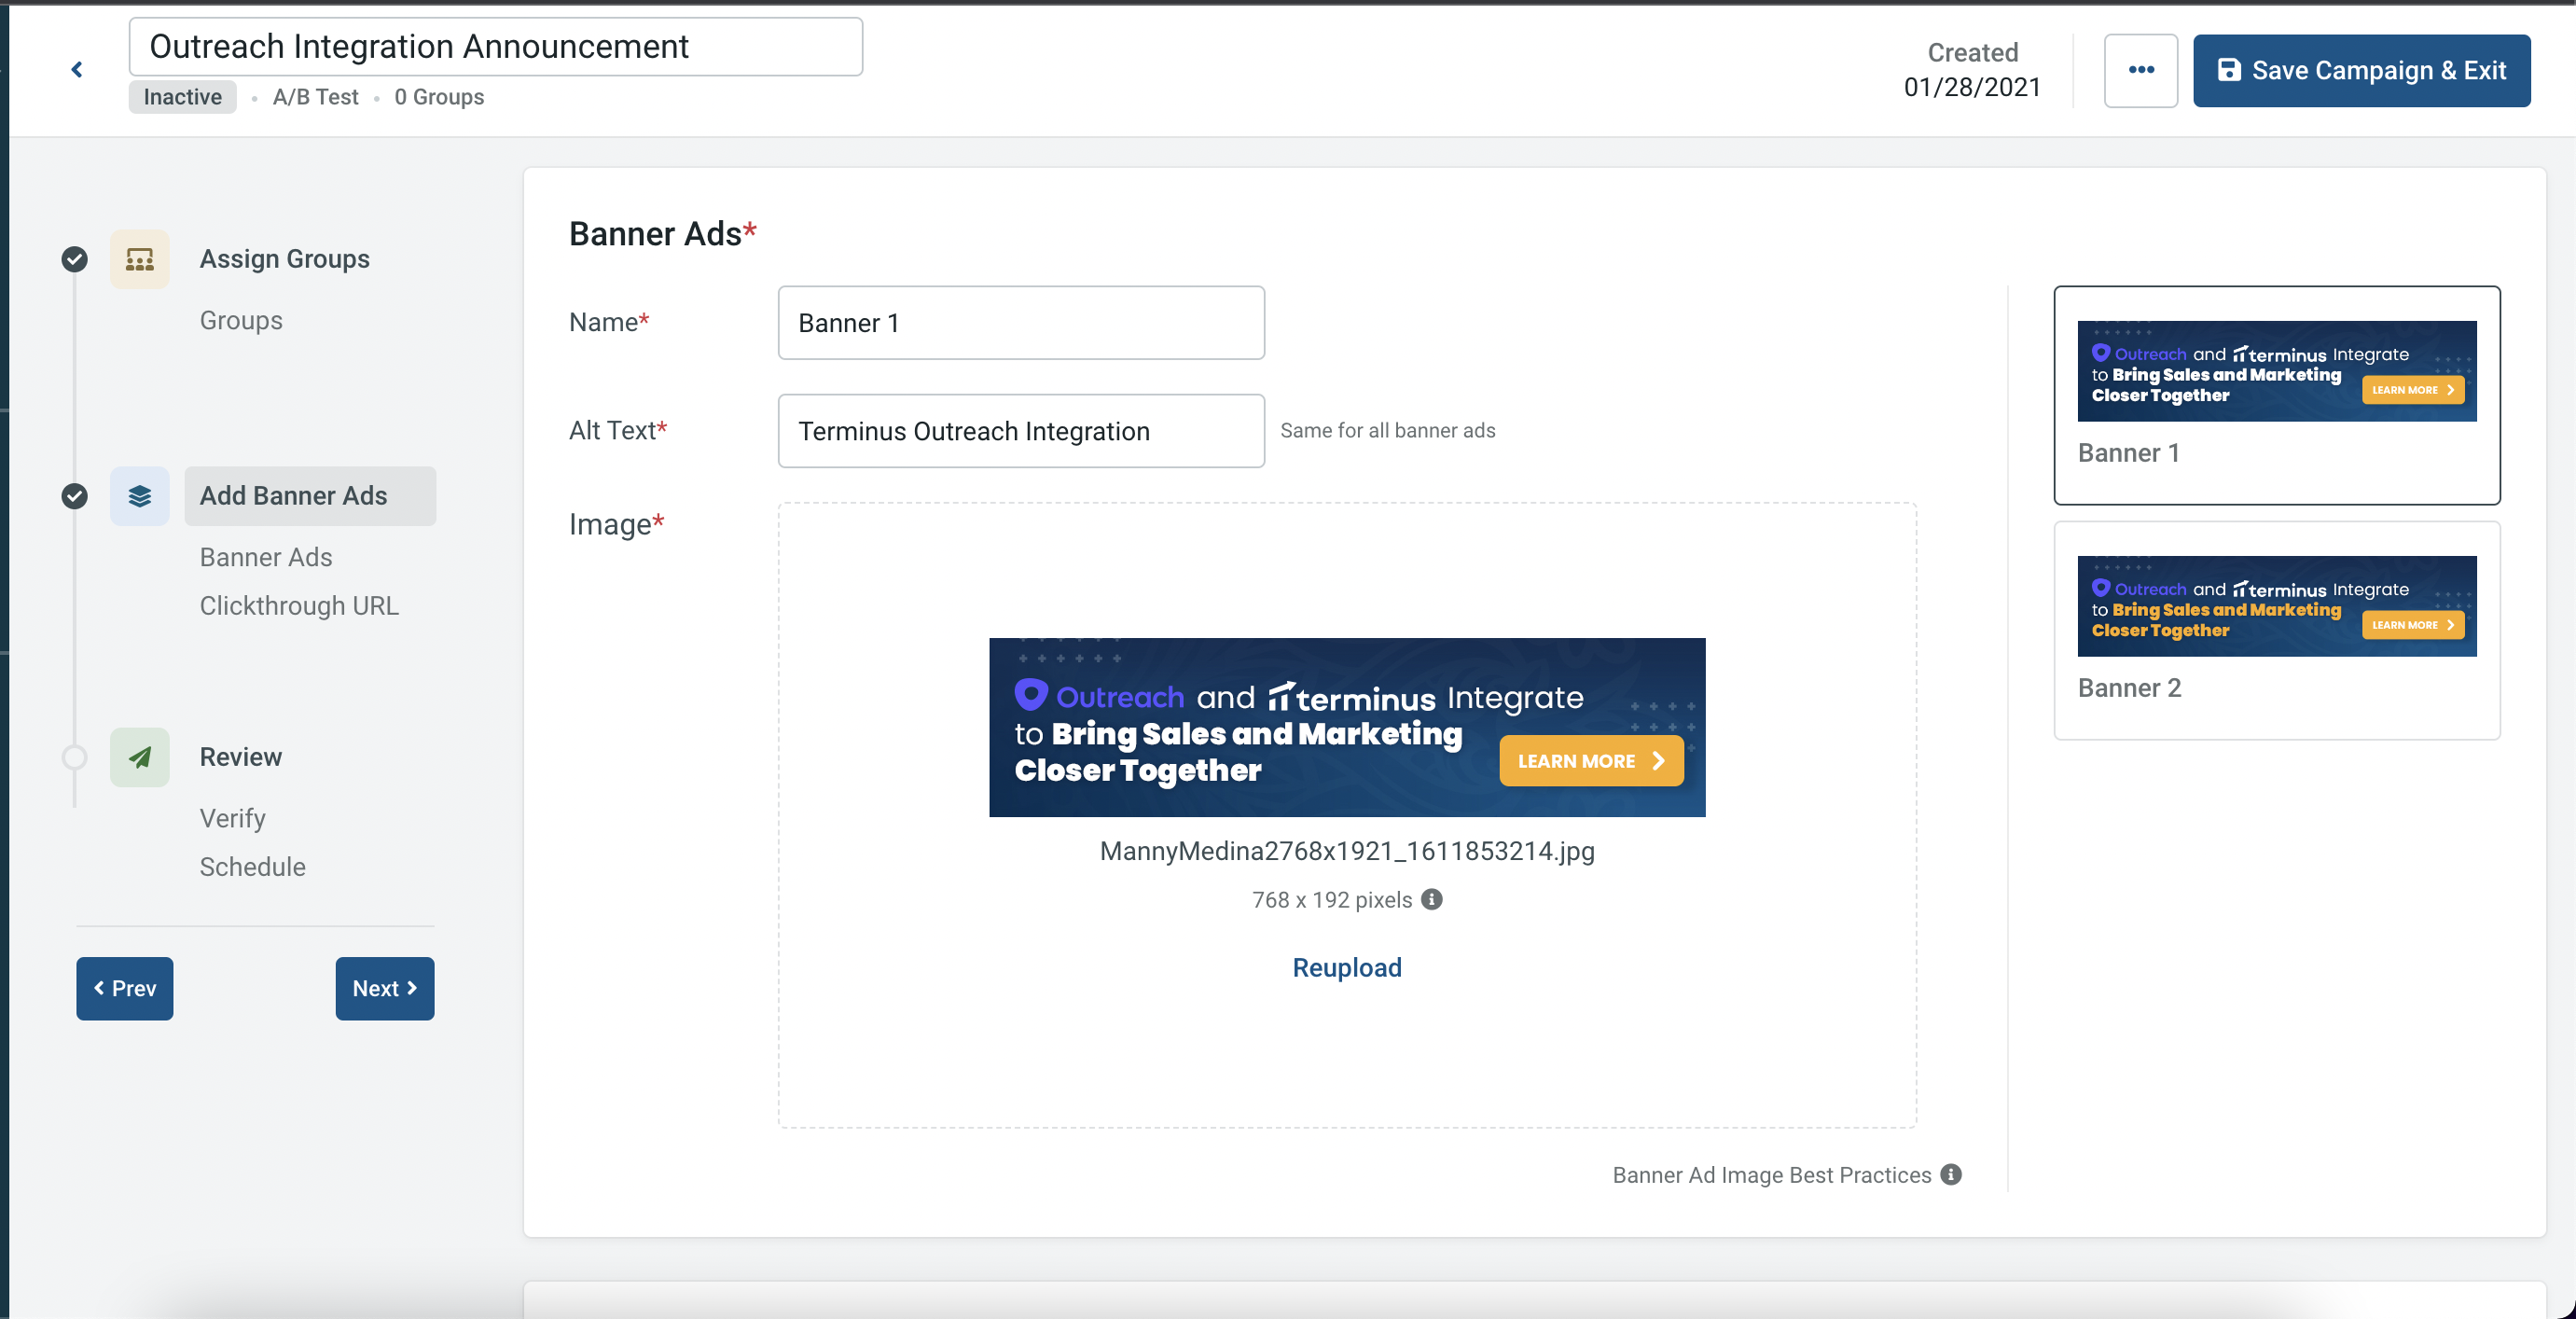Click the A/B Test label

[x=316, y=97]
